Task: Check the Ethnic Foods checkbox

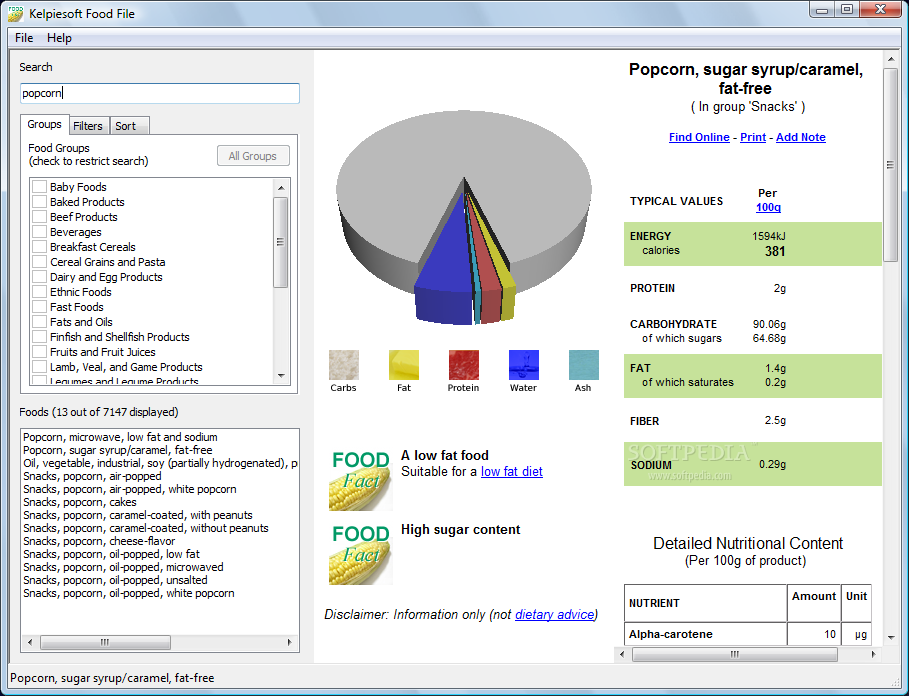Action: point(39,292)
